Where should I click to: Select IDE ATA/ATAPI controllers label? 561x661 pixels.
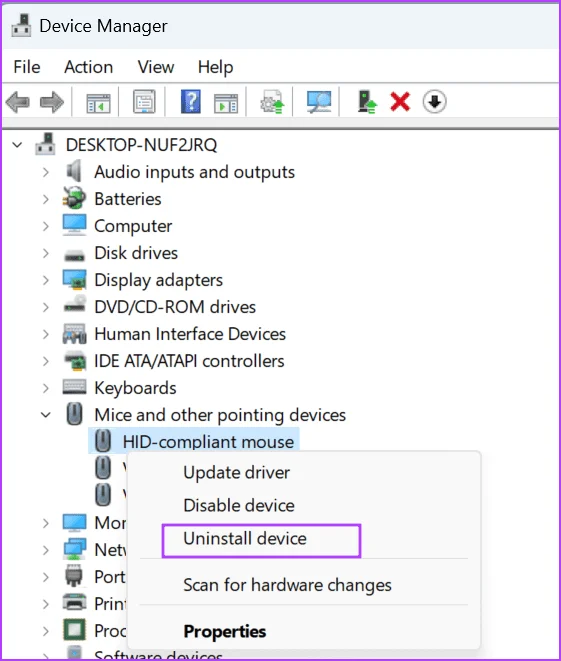click(x=189, y=361)
